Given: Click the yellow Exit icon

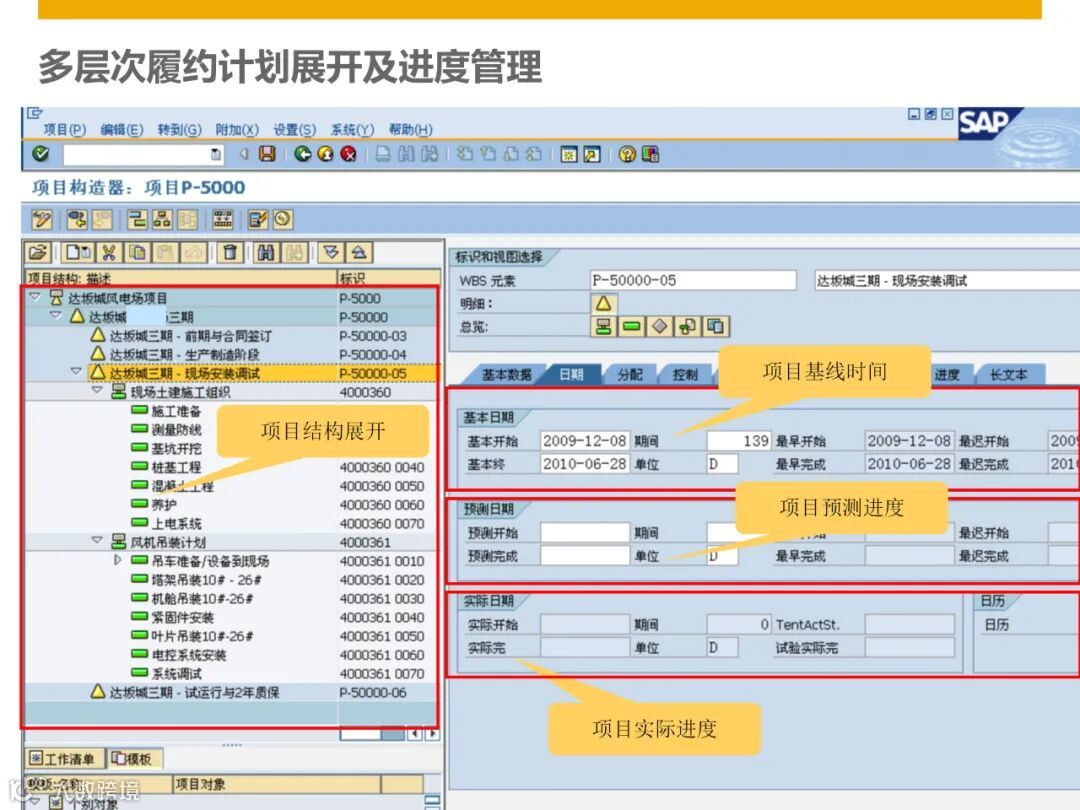Looking at the screenshot, I should pyautogui.click(x=326, y=154).
